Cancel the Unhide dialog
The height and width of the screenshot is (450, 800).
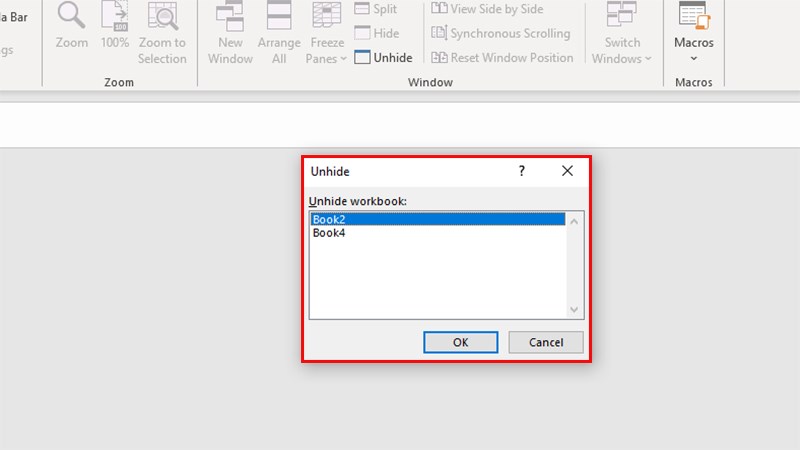546,342
